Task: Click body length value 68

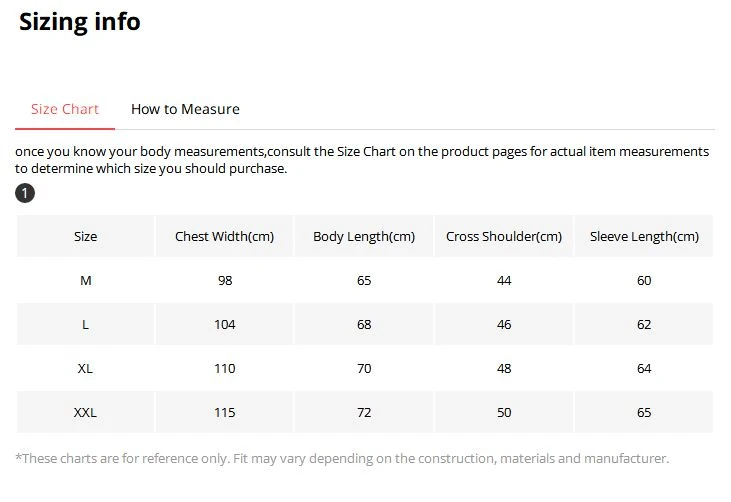Action: (x=364, y=324)
